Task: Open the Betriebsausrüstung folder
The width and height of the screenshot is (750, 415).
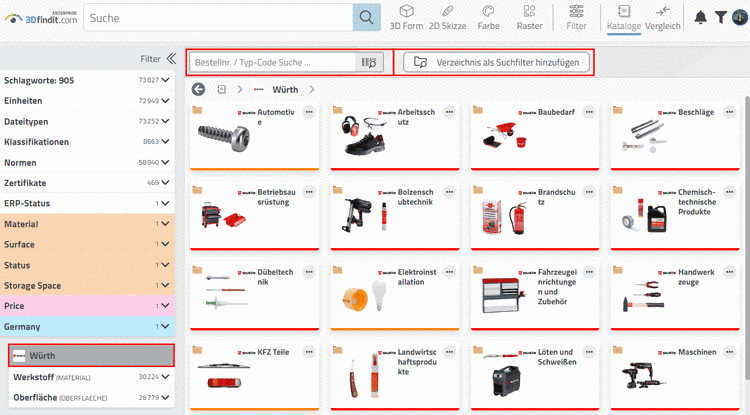Action: coord(254,217)
